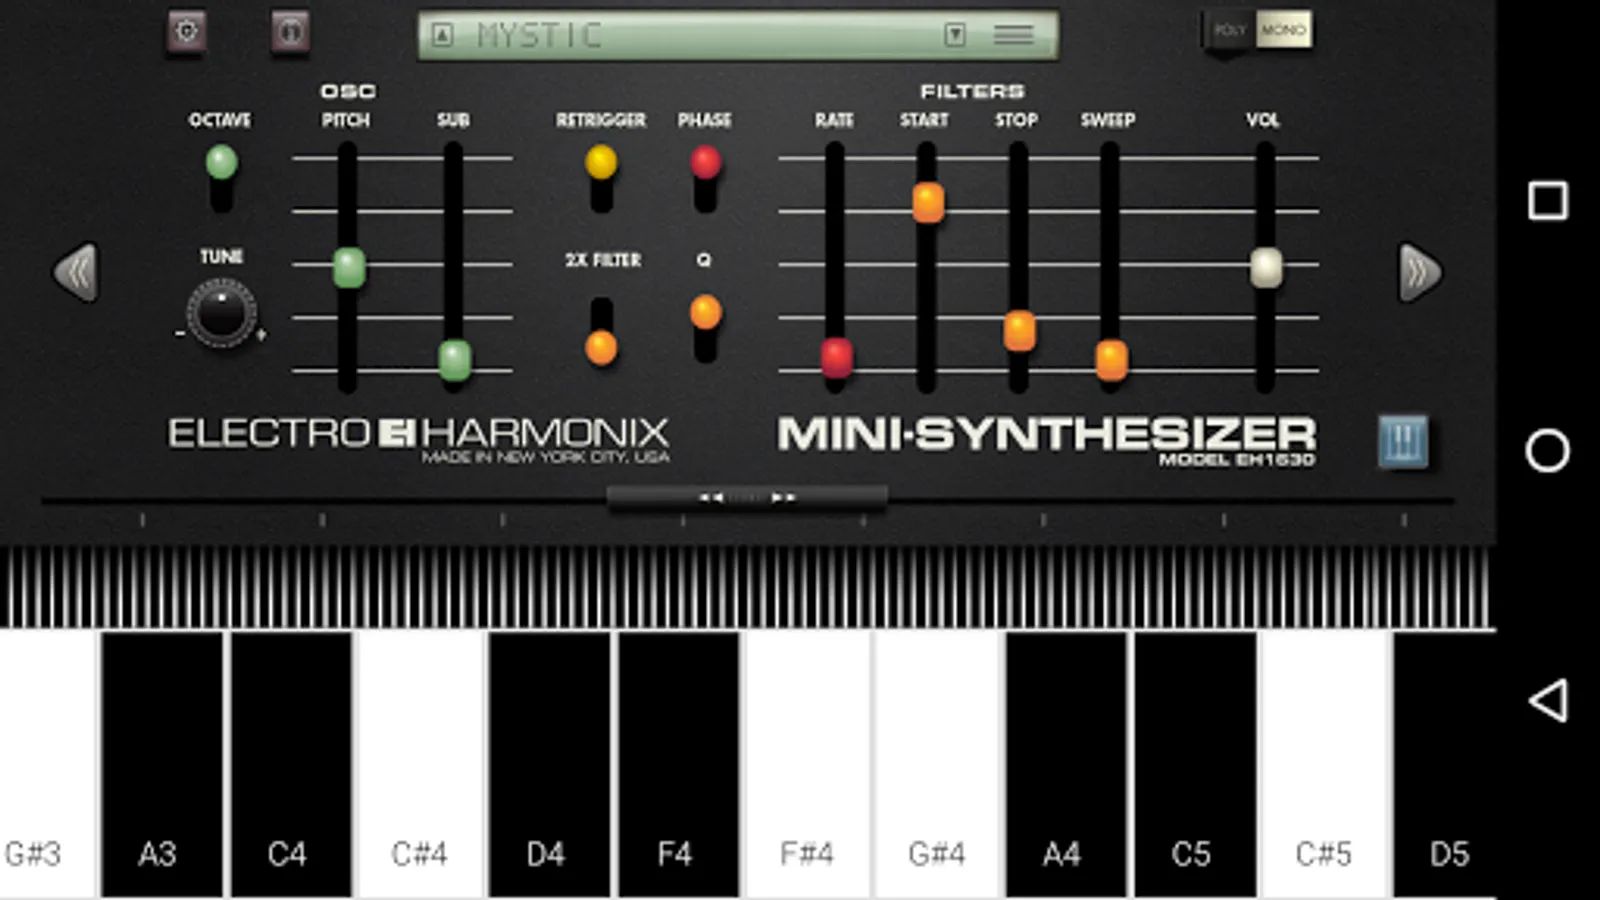Play the F#4 key
Image resolution: width=1600 pixels, height=900 pixels.
coord(808,765)
